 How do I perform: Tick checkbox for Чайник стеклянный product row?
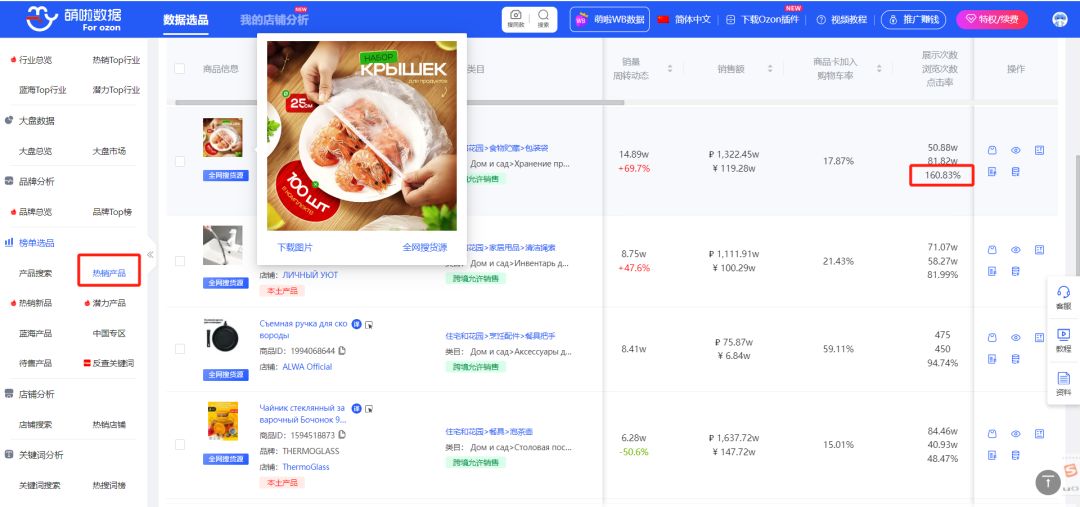coord(180,444)
